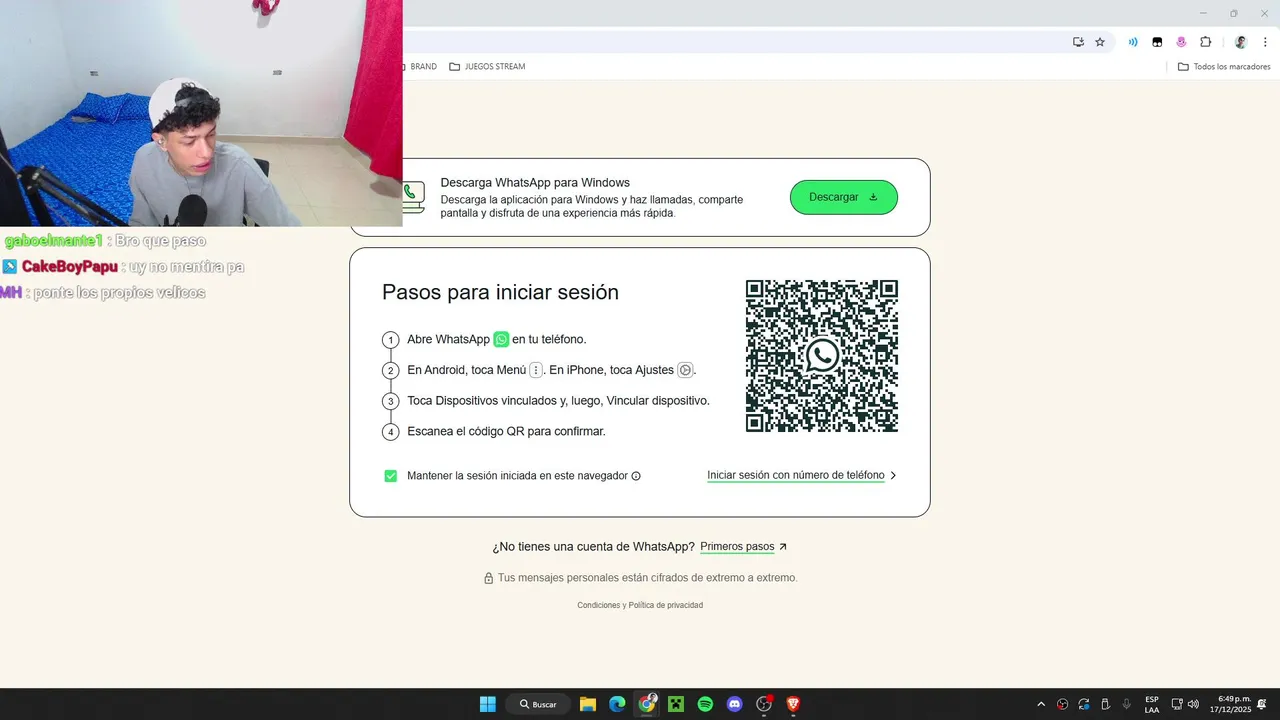Click step text Escanea el código QR
Screen dimensions: 1280x720
506,431
